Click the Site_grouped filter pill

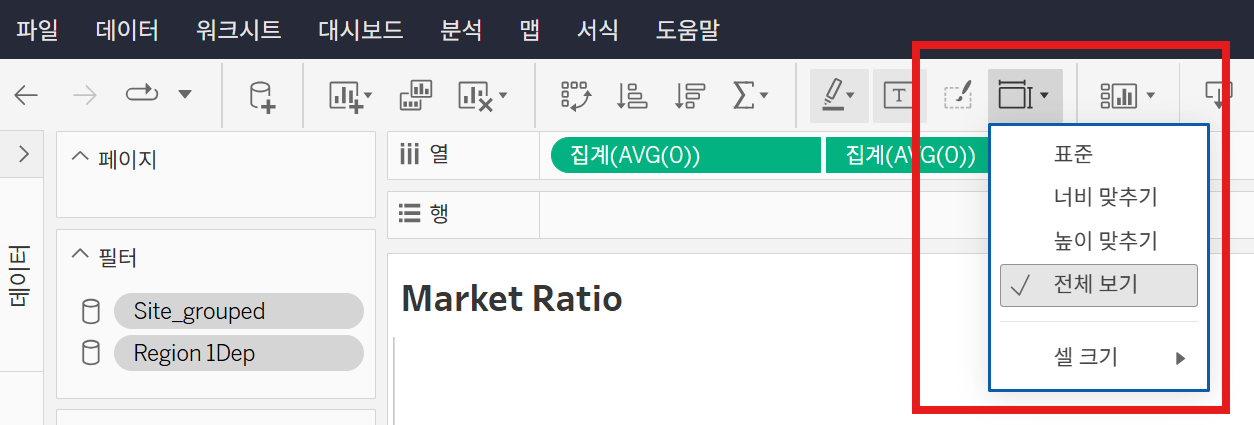click(x=238, y=311)
